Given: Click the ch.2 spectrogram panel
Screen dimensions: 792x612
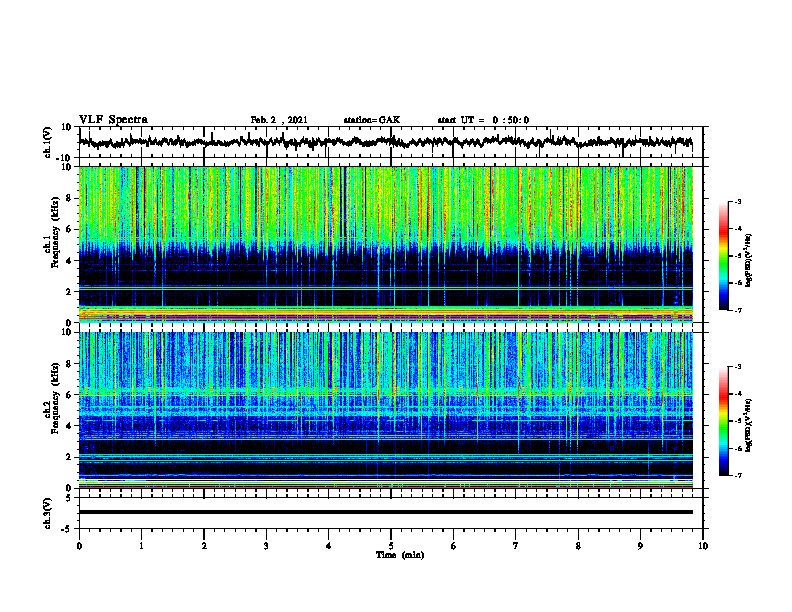Looking at the screenshot, I should (x=385, y=410).
